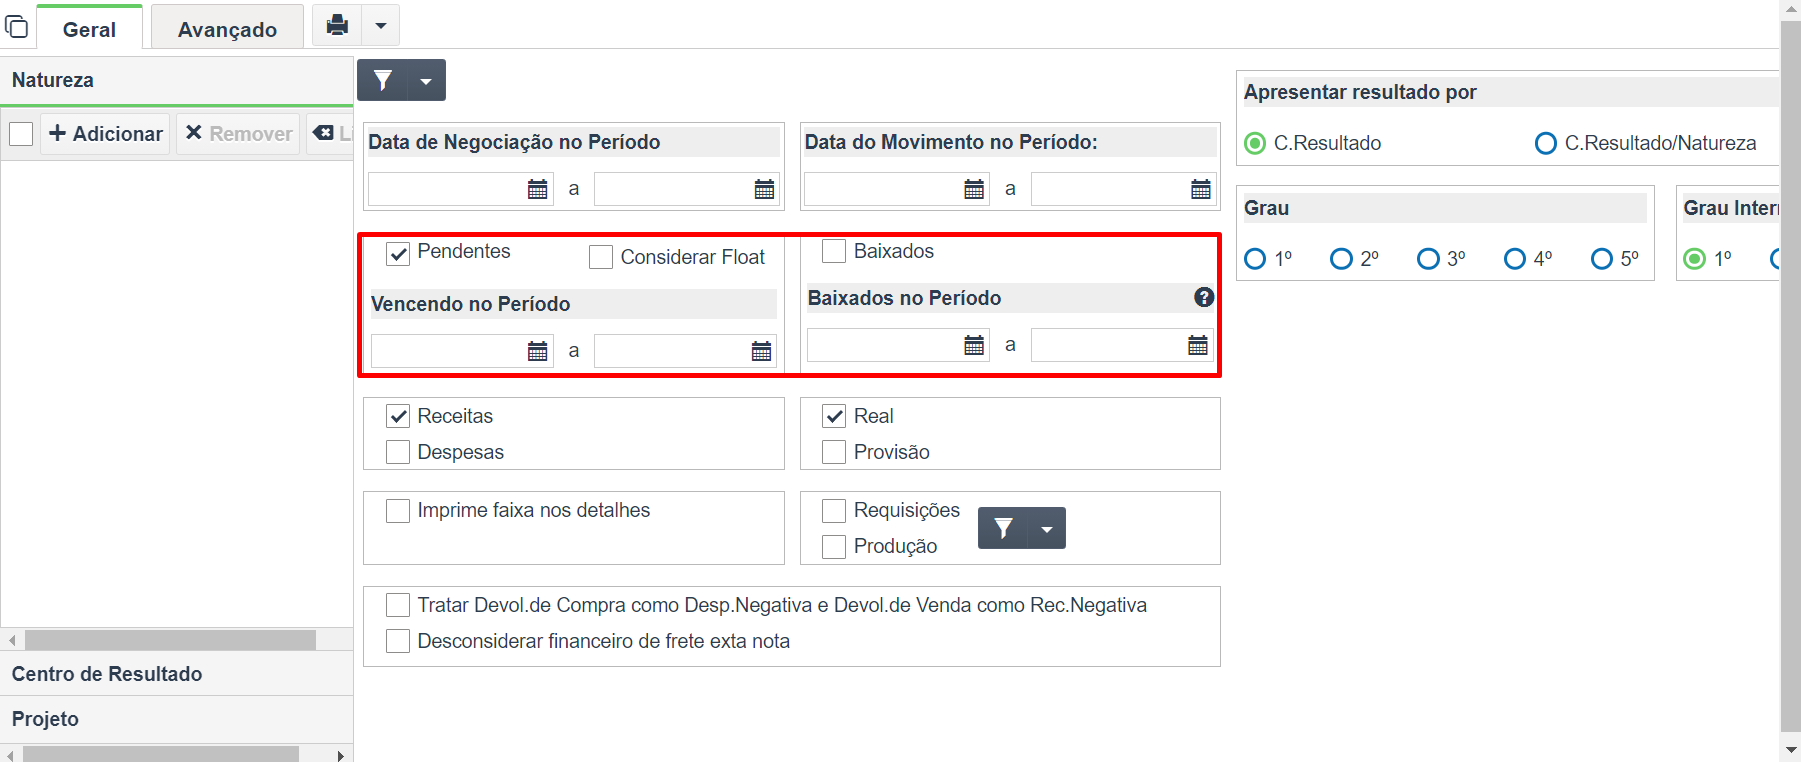Expand the main filter dropdown arrow
The width and height of the screenshot is (1801, 762).
coord(426,80)
